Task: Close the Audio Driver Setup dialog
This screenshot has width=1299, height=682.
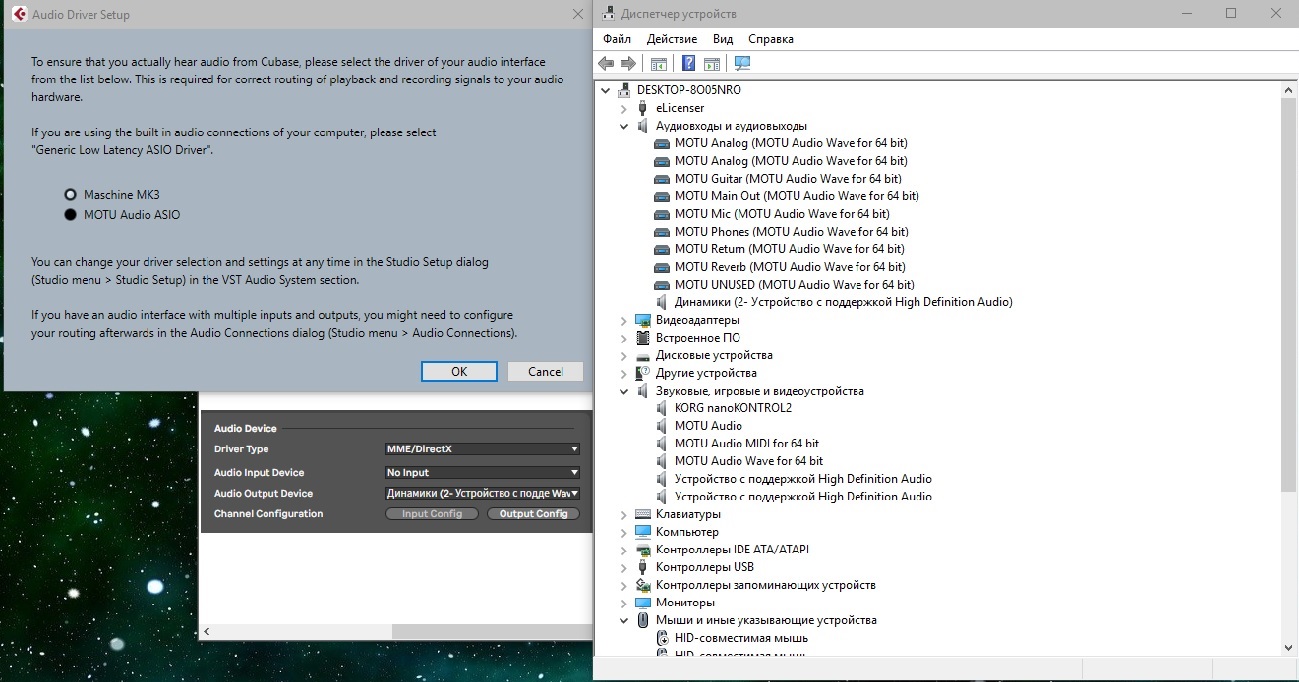Action: [577, 14]
